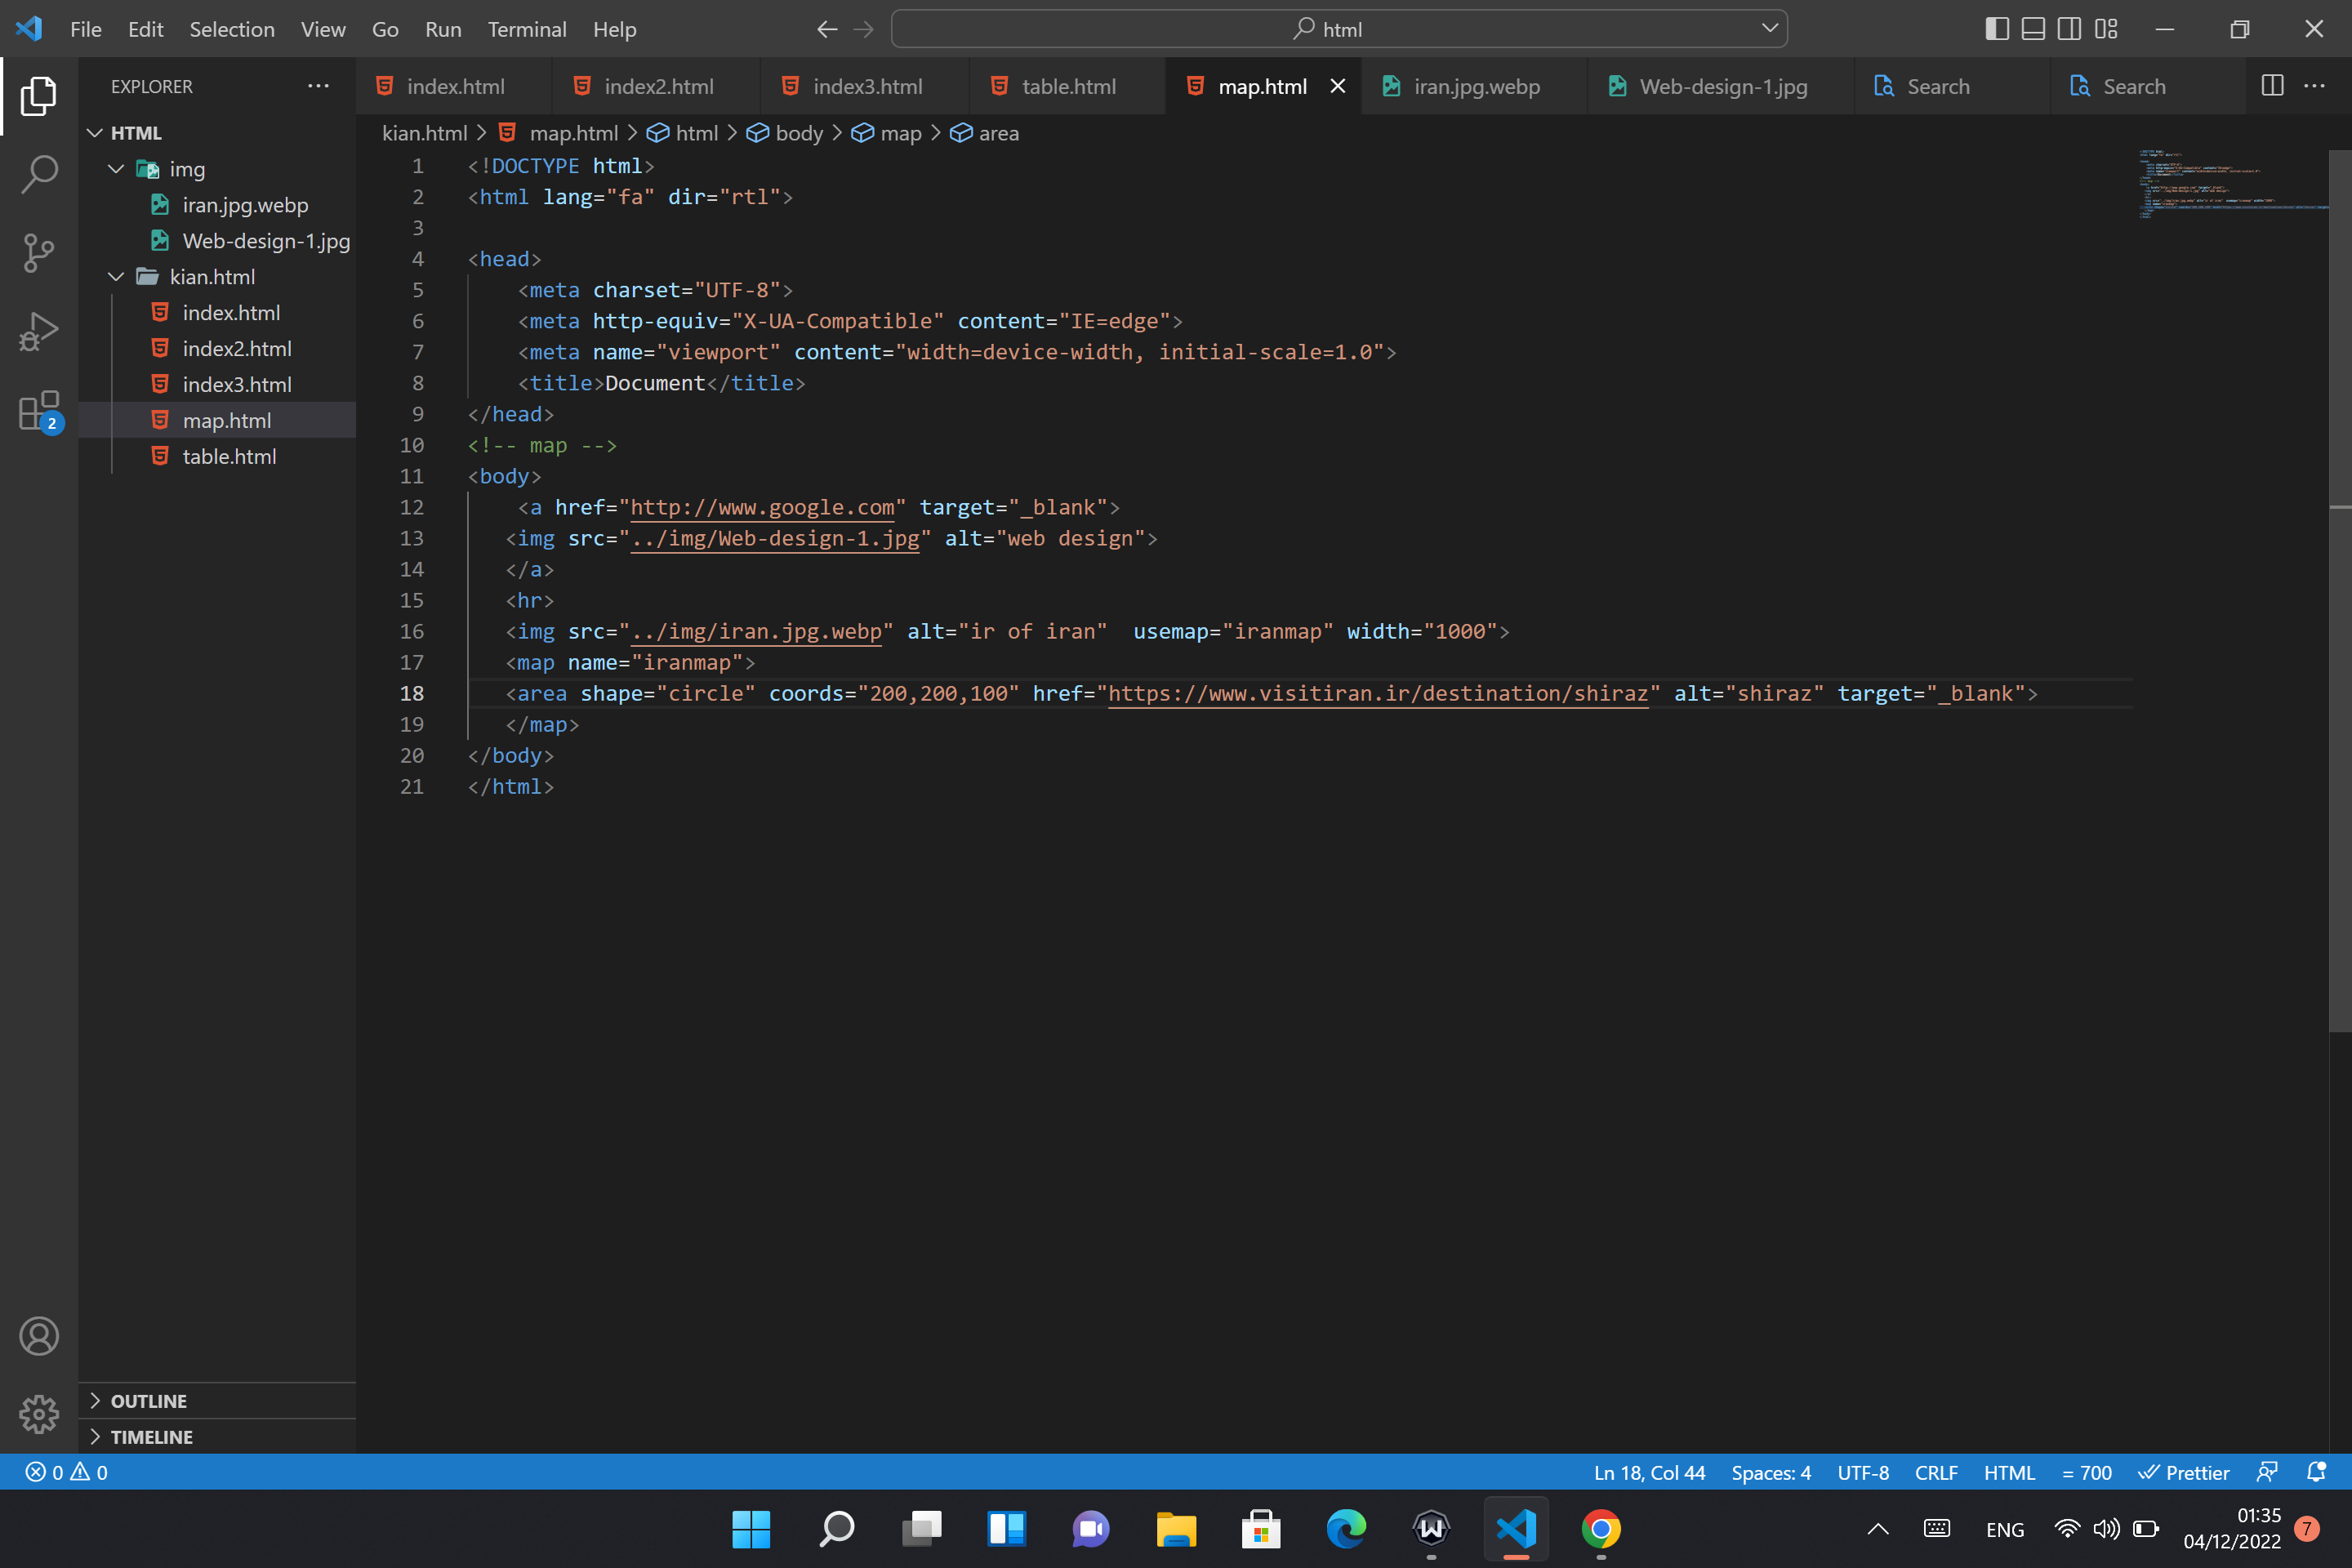2352x1568 pixels.
Task: Click the map breadcrumb segment
Action: pyautogui.click(x=887, y=133)
